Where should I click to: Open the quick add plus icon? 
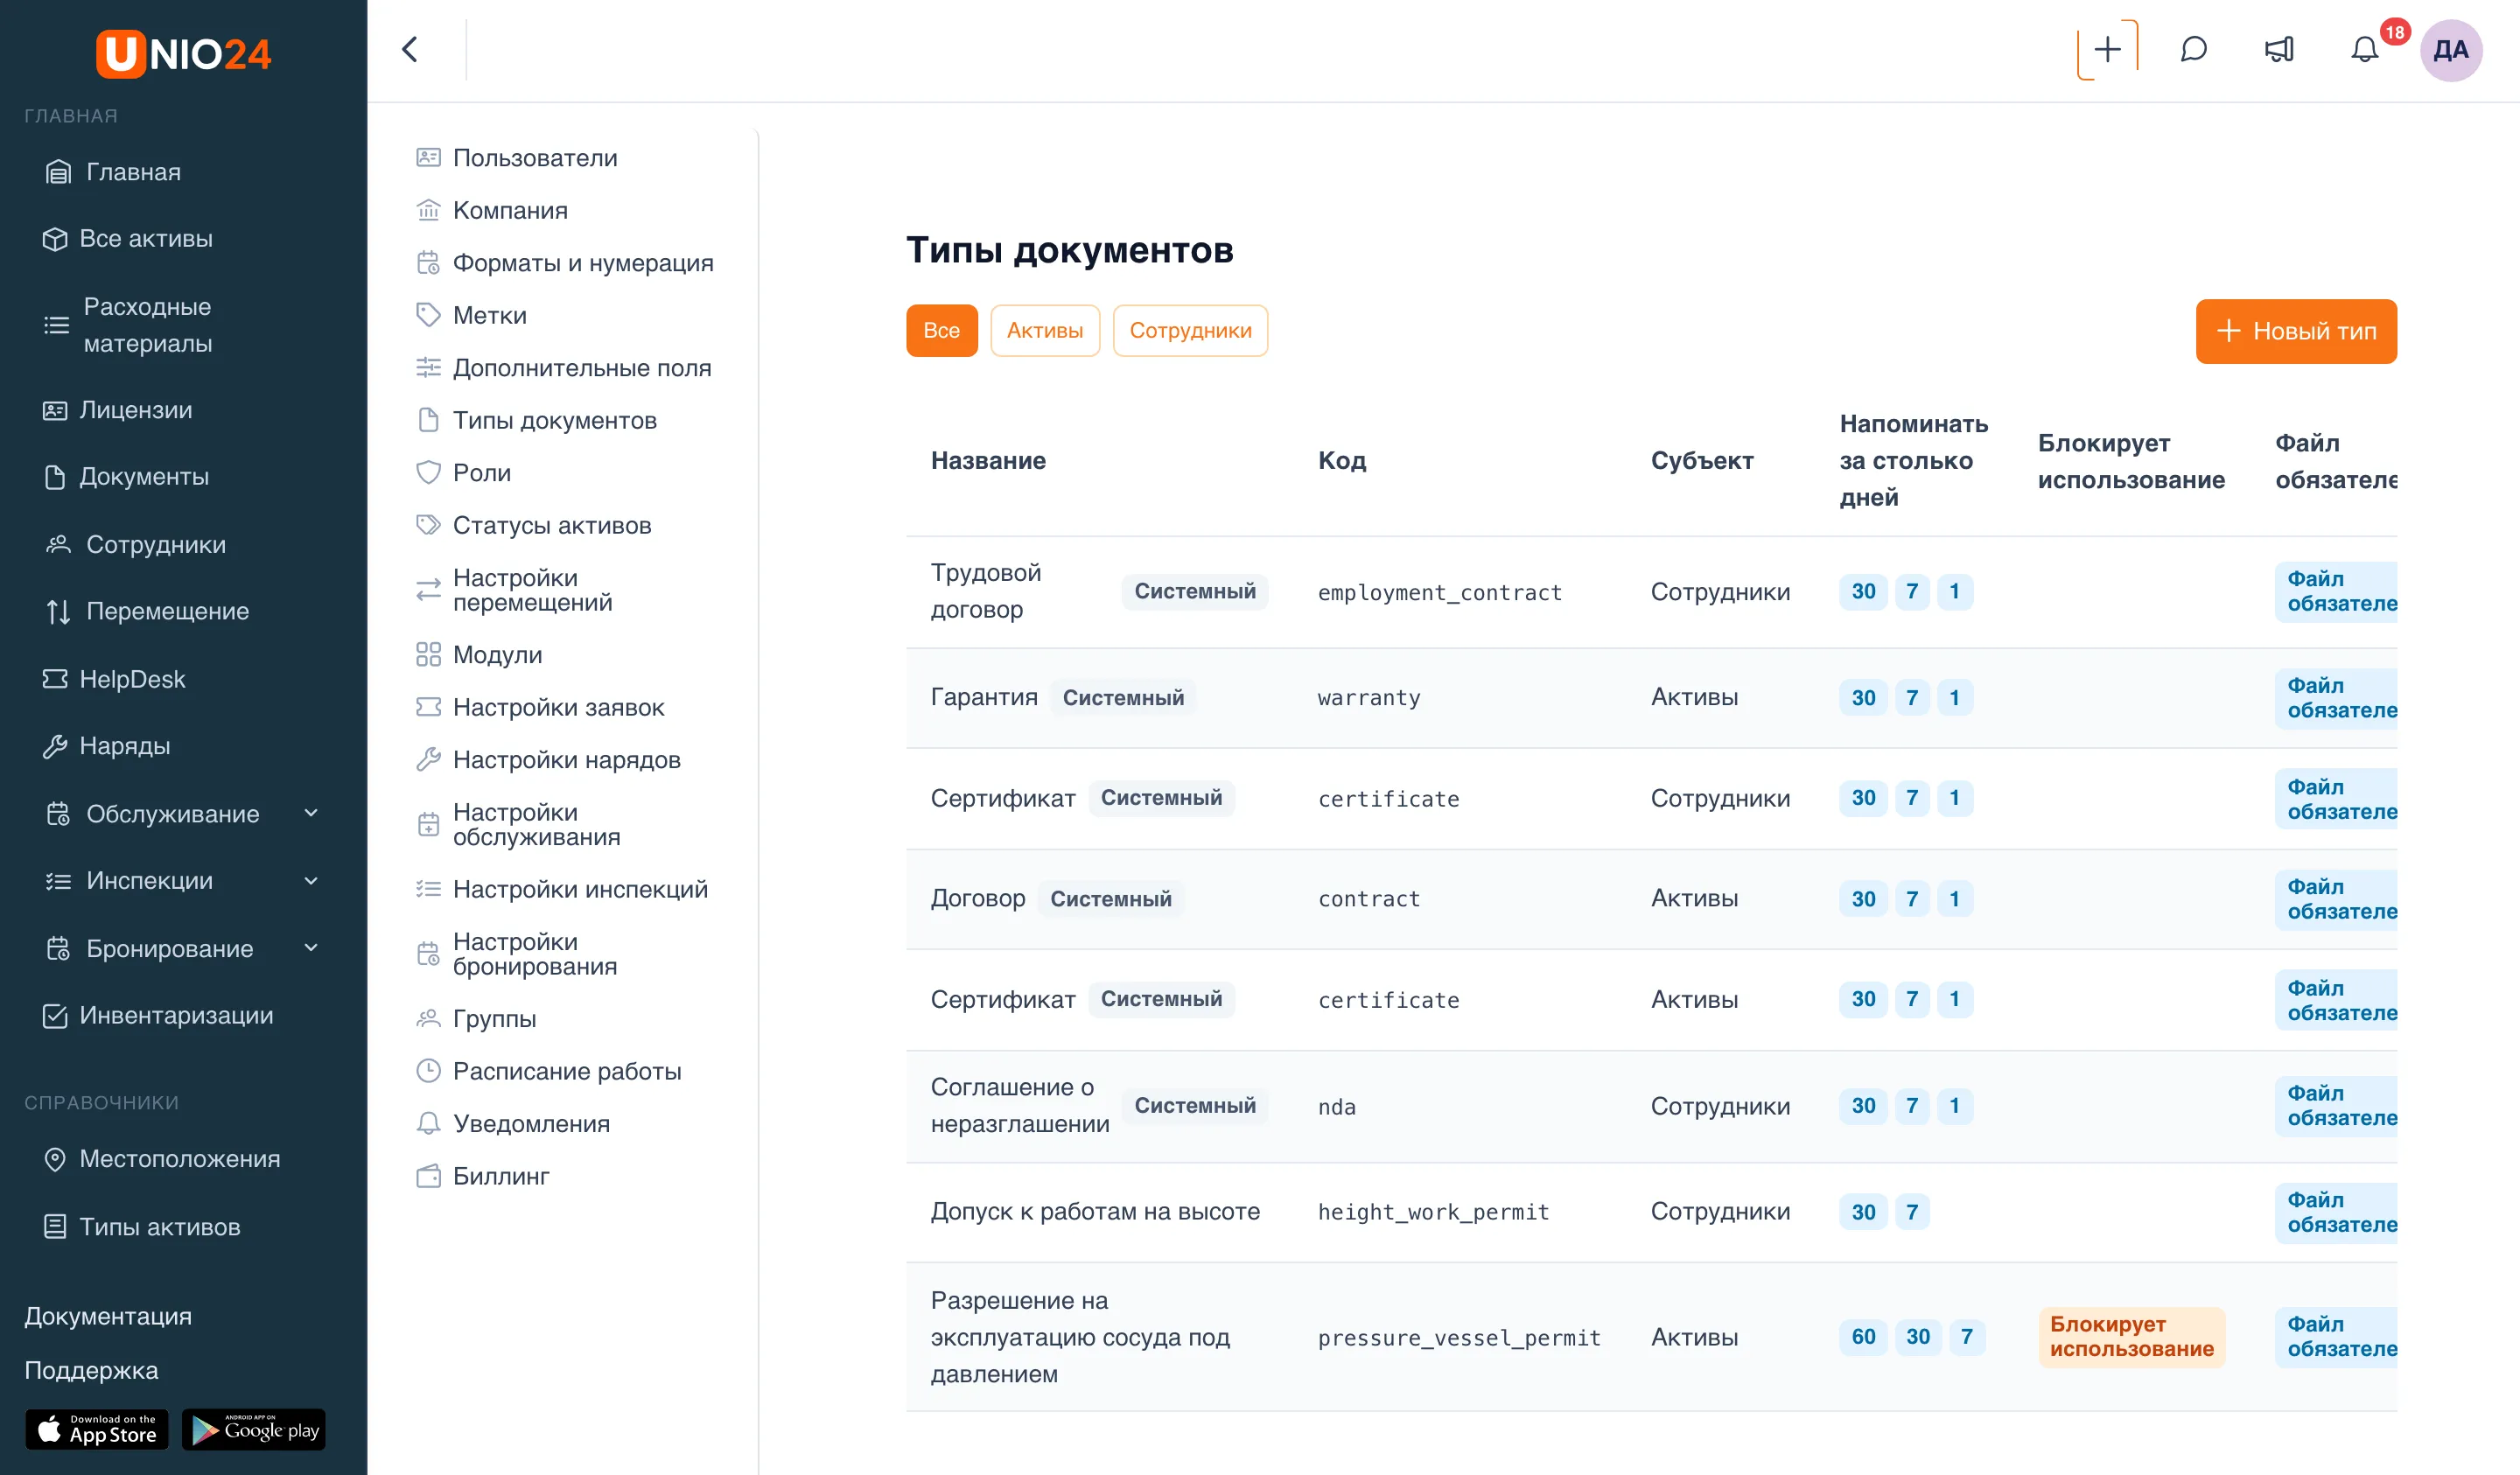pyautogui.click(x=2107, y=49)
